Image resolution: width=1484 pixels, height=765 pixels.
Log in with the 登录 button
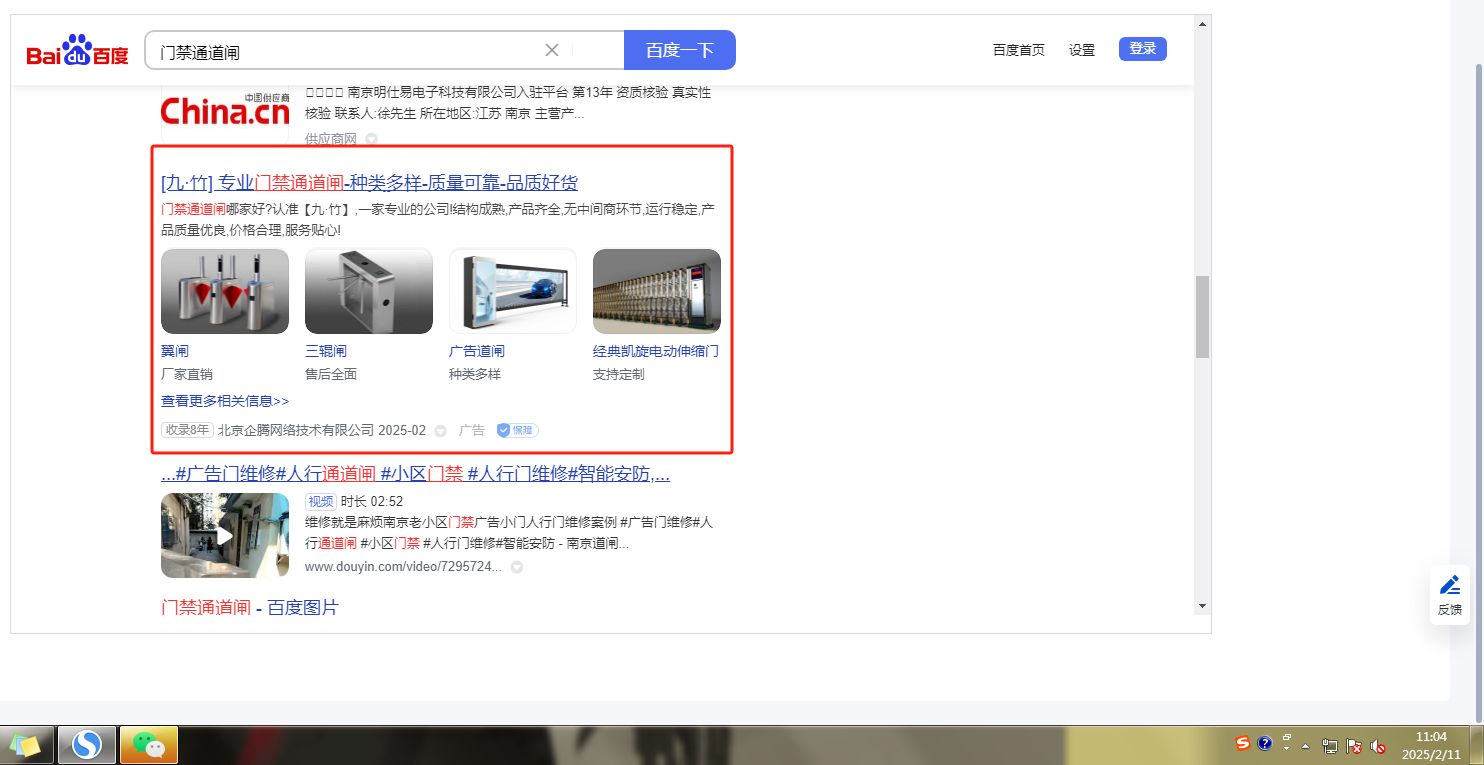(x=1143, y=49)
